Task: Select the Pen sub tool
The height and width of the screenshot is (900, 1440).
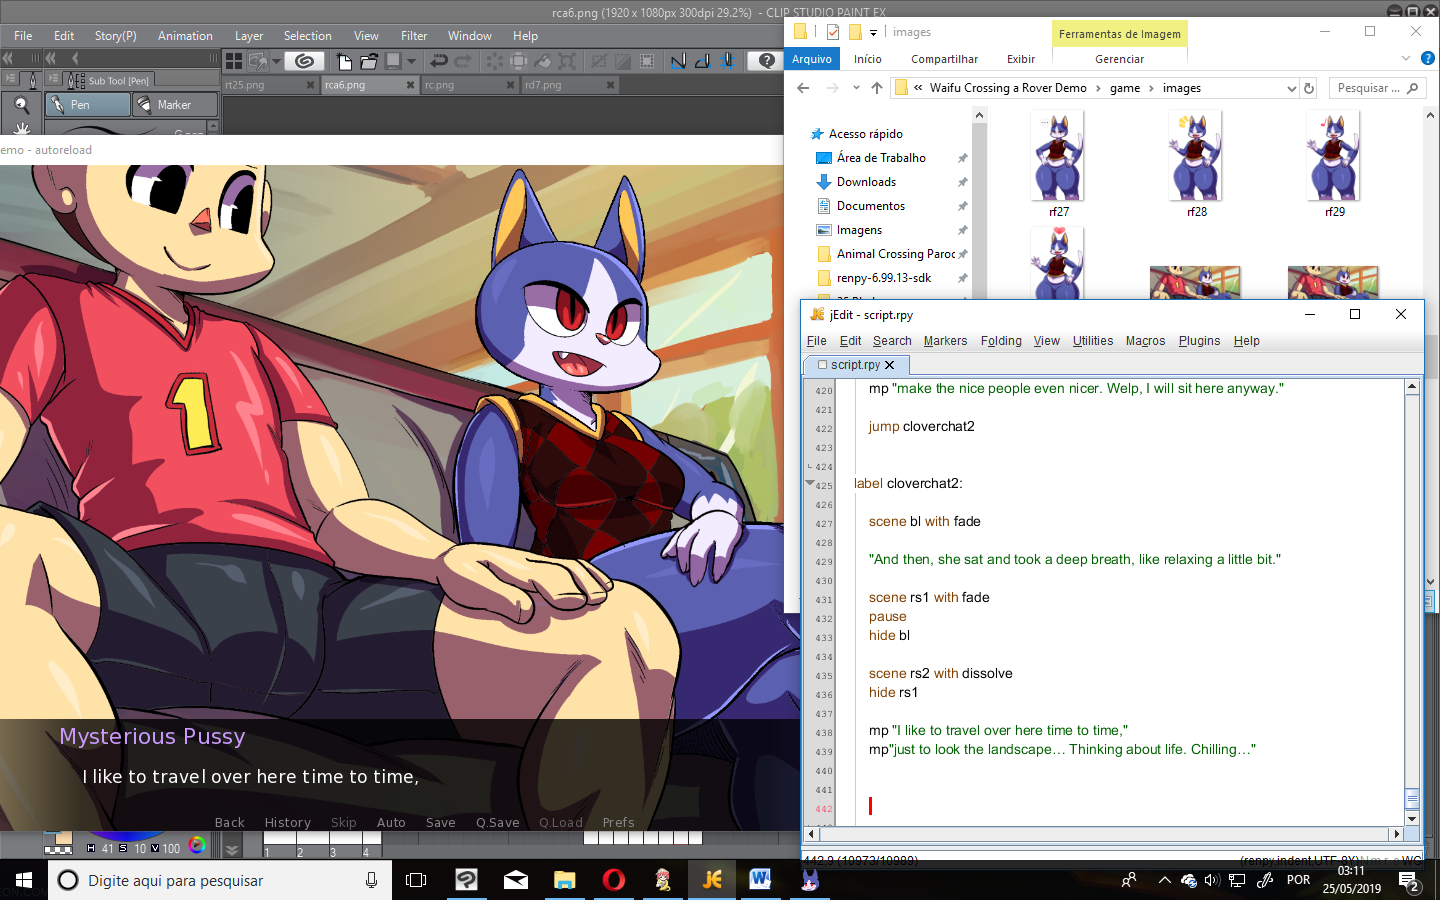Action: point(88,105)
